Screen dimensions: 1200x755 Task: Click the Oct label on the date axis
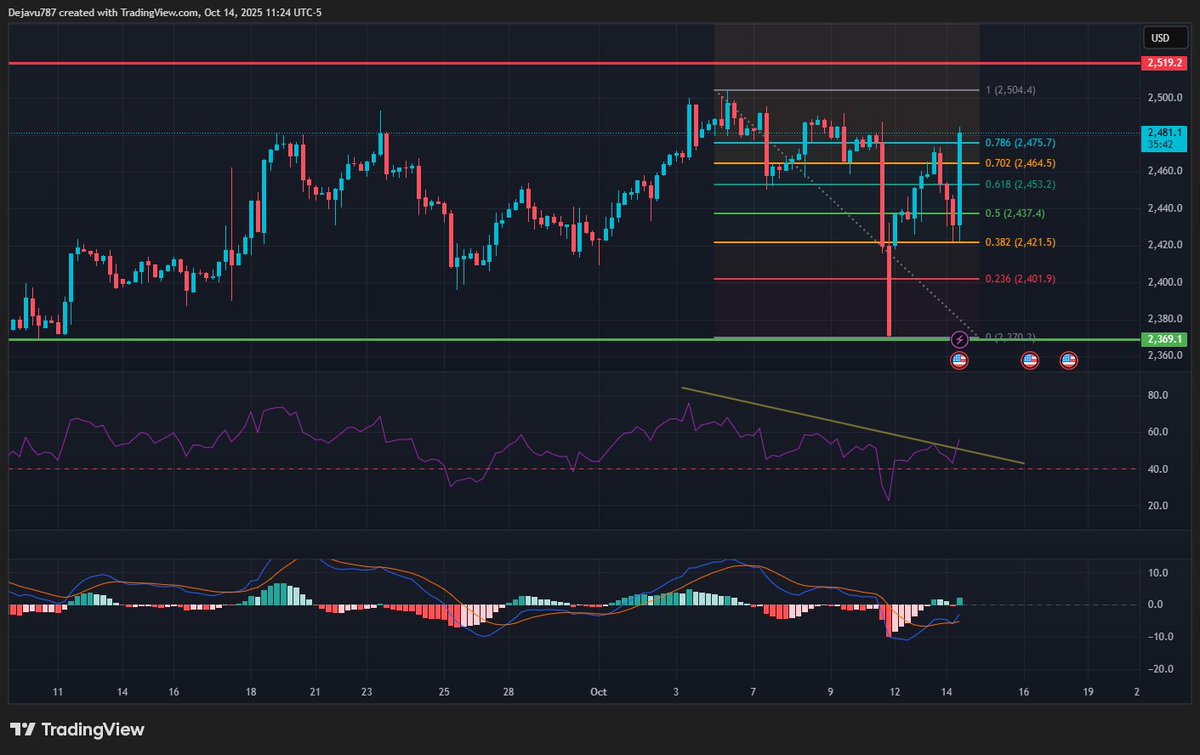click(x=599, y=692)
